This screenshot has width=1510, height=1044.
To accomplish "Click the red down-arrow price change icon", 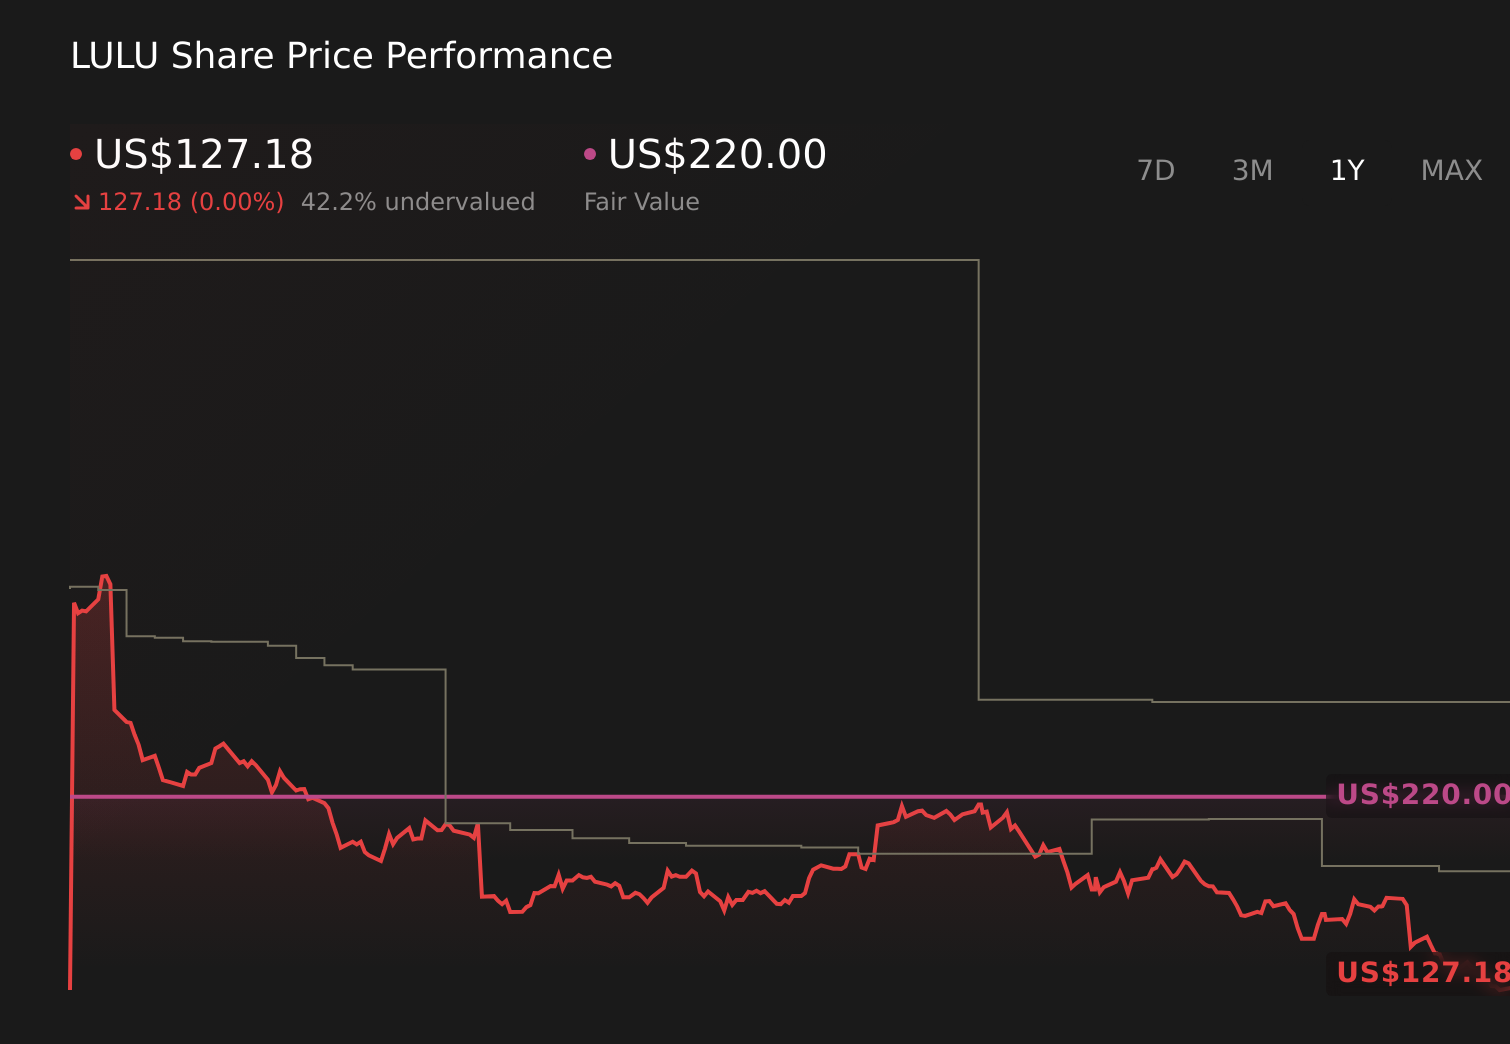I will tap(82, 202).
